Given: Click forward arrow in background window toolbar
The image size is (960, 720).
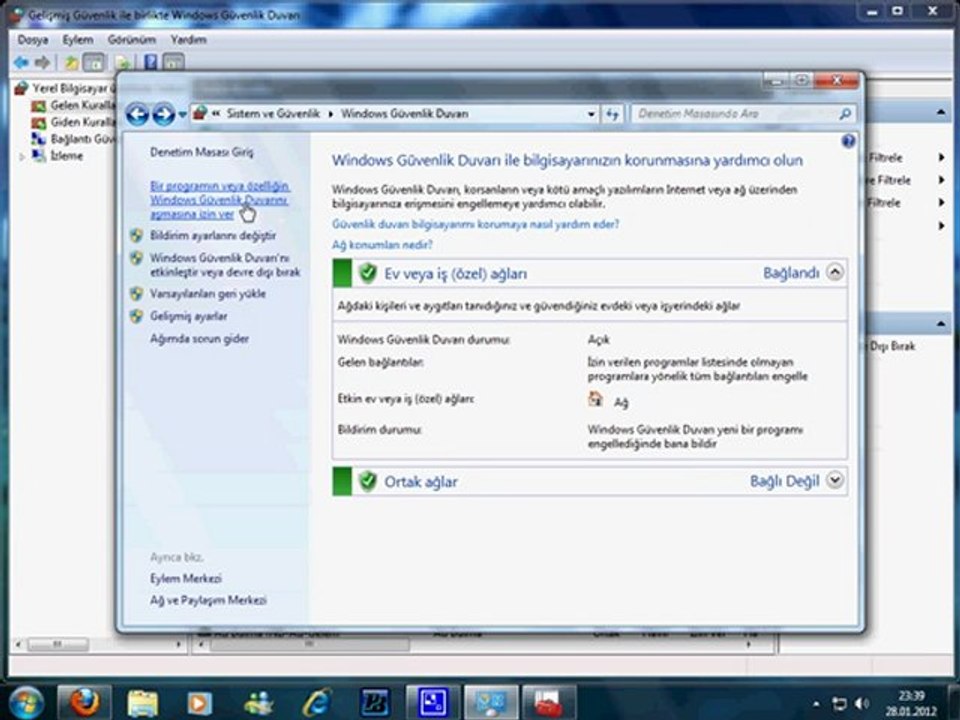Looking at the screenshot, I should tap(42, 62).
